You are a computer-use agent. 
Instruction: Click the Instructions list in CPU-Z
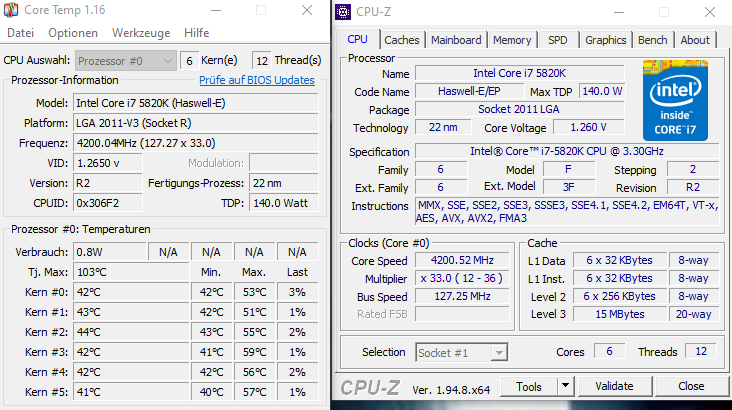567,212
